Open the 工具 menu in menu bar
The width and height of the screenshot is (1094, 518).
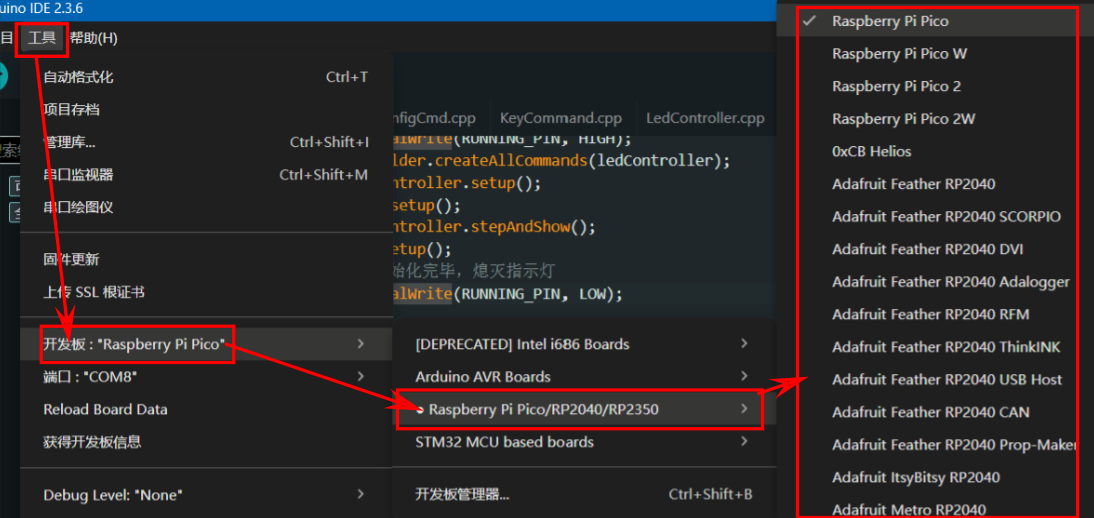42,38
